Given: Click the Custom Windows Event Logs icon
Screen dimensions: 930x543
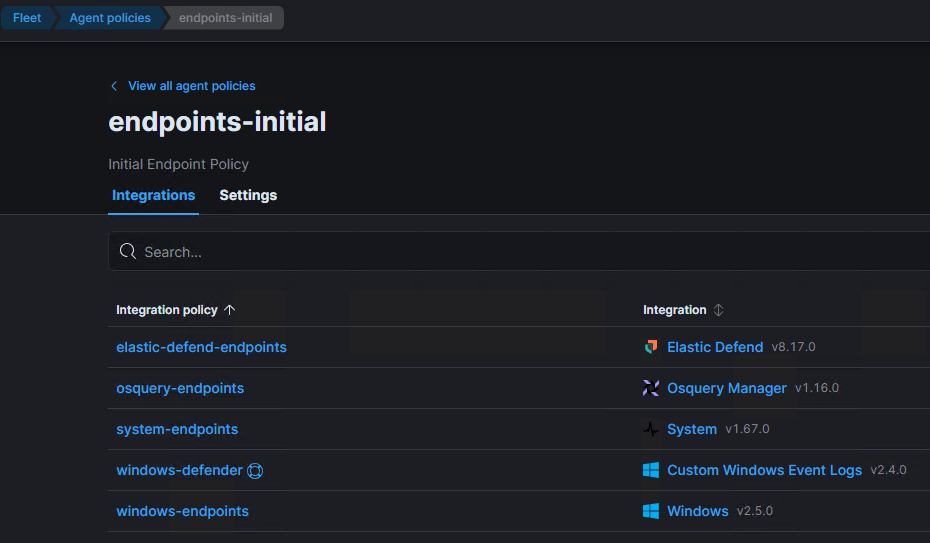Looking at the screenshot, I should (x=651, y=470).
